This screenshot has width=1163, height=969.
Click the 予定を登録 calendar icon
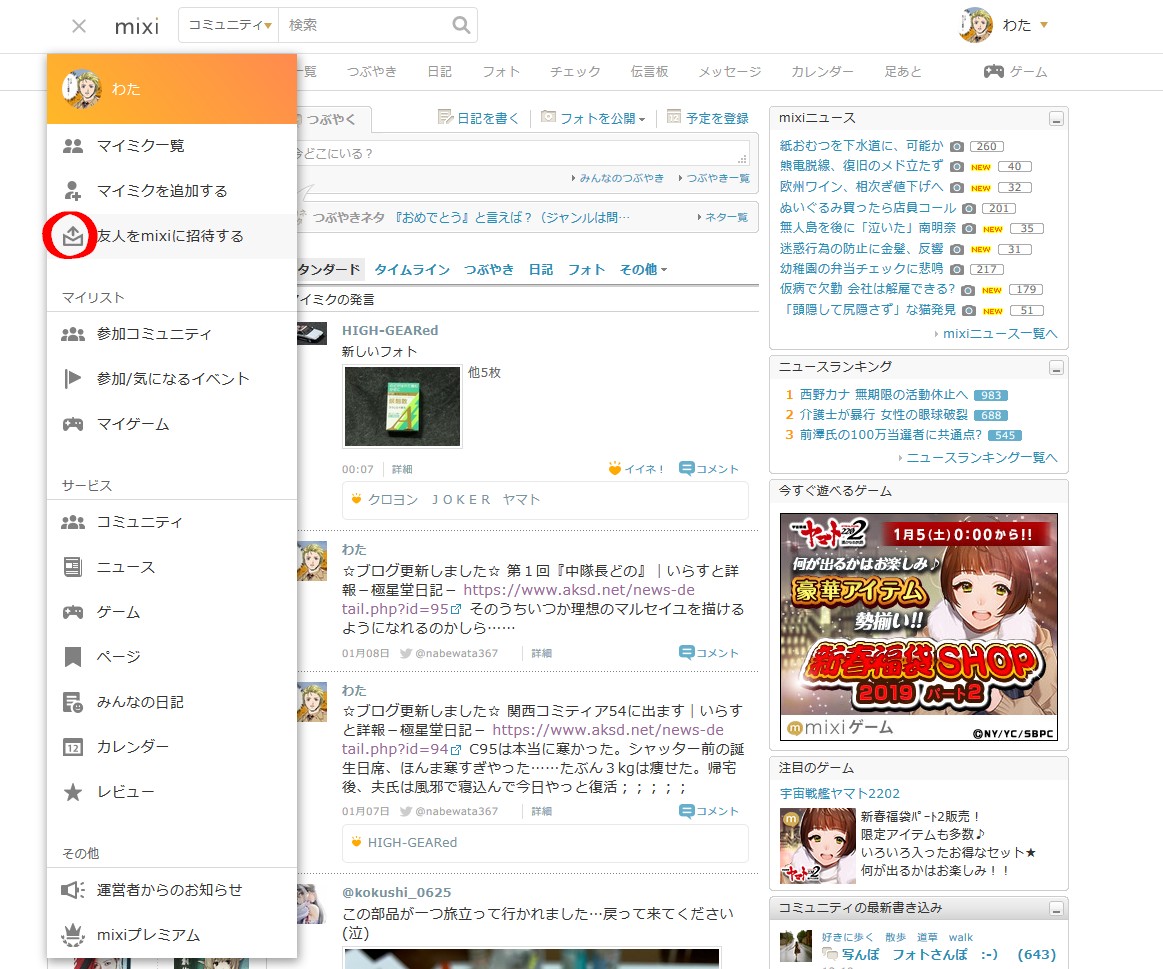pyautogui.click(x=673, y=116)
